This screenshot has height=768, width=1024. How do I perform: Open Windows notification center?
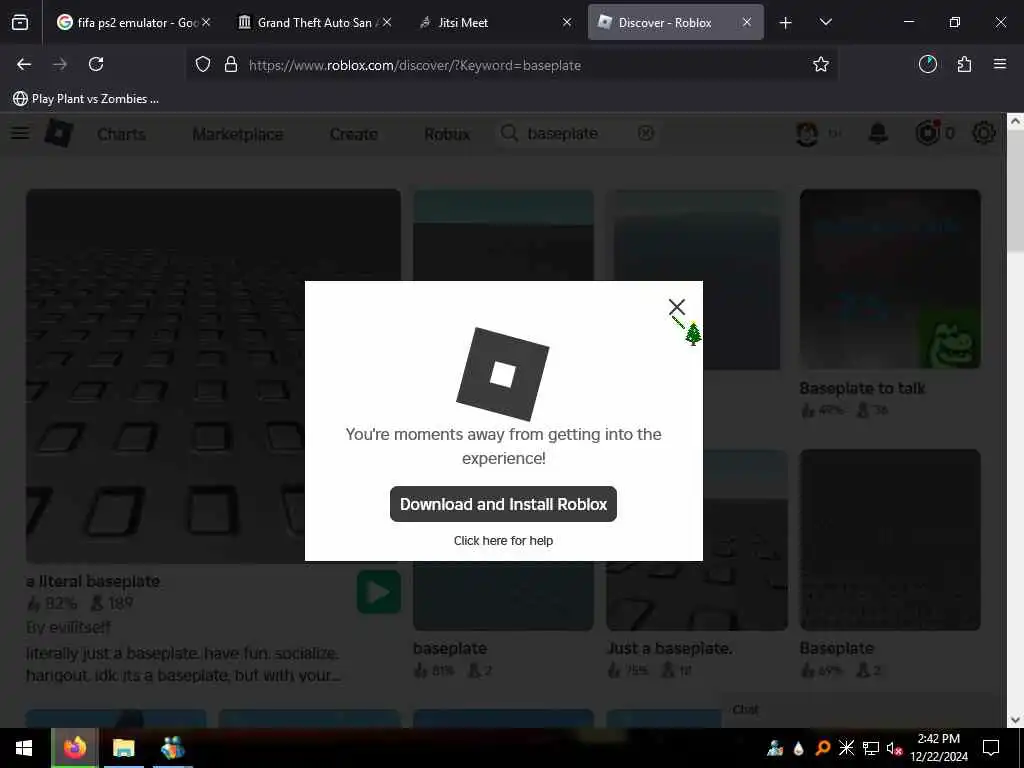coord(991,748)
